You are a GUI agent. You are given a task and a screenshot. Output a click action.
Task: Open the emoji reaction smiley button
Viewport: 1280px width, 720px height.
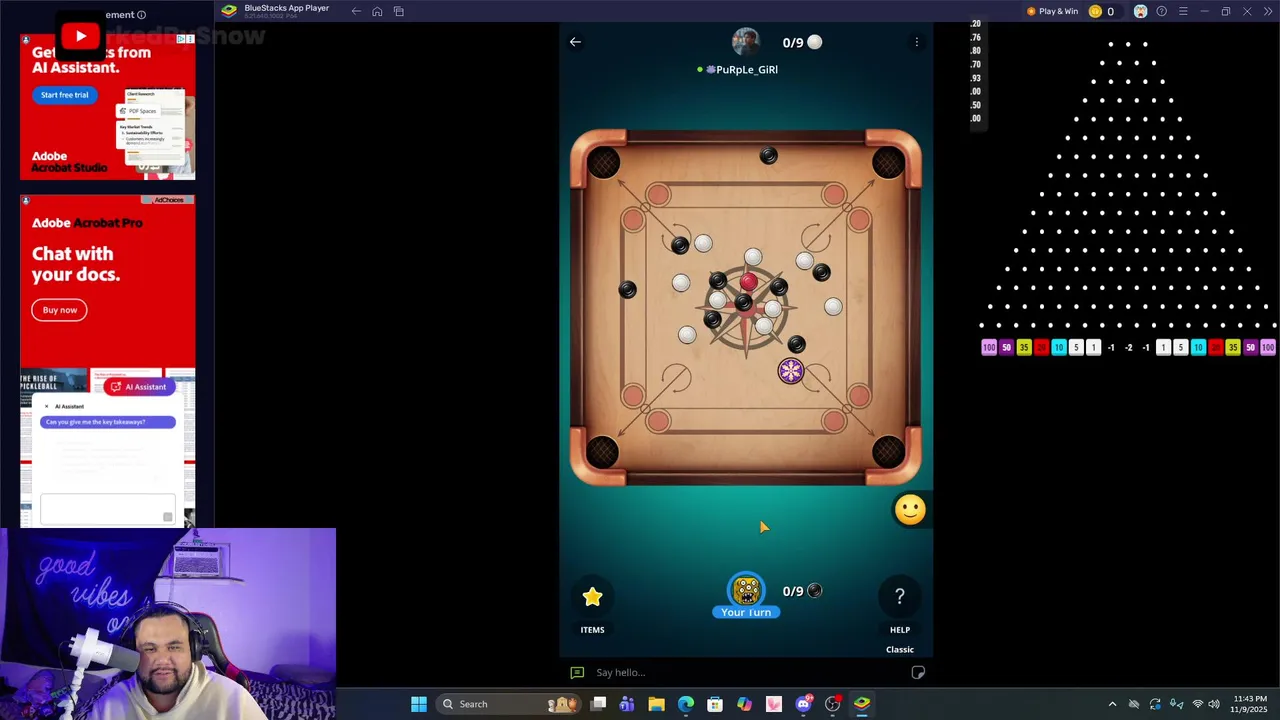point(910,510)
